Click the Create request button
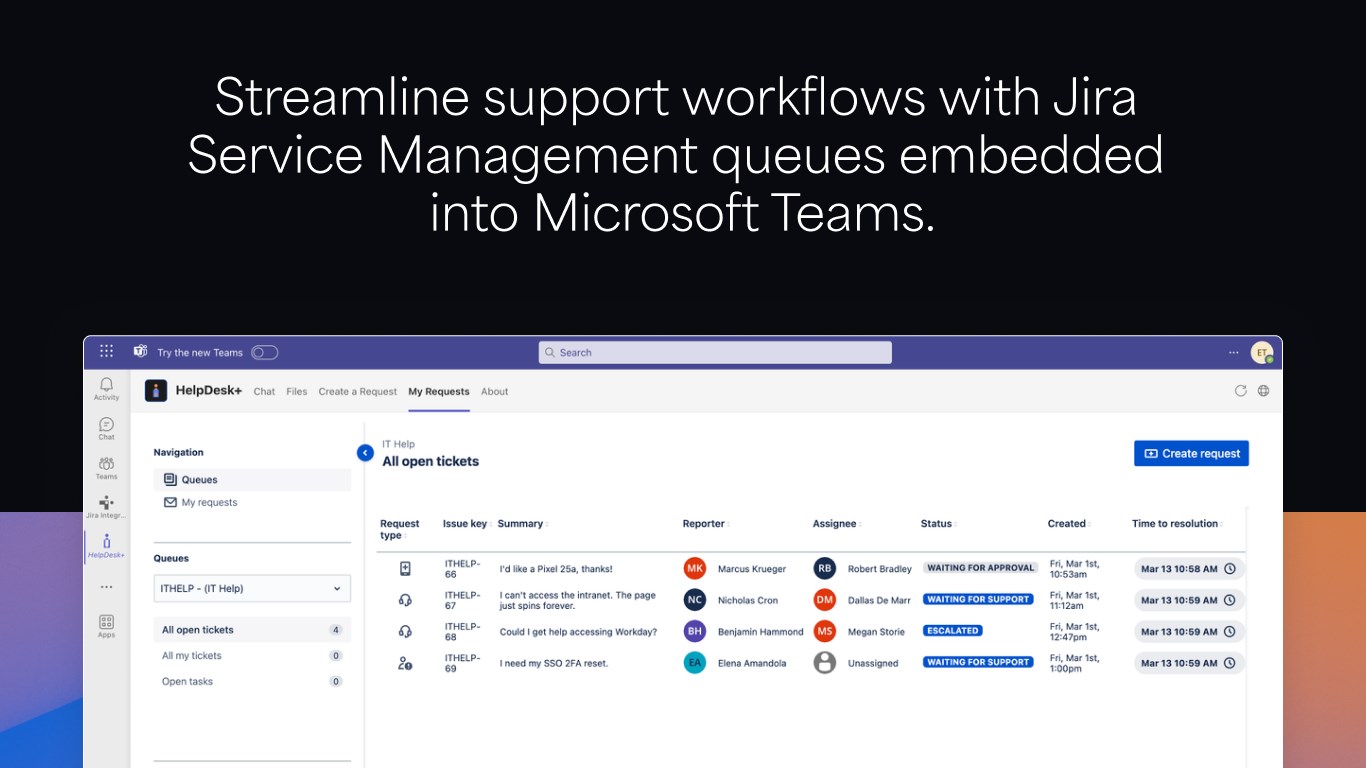 [1191, 454]
